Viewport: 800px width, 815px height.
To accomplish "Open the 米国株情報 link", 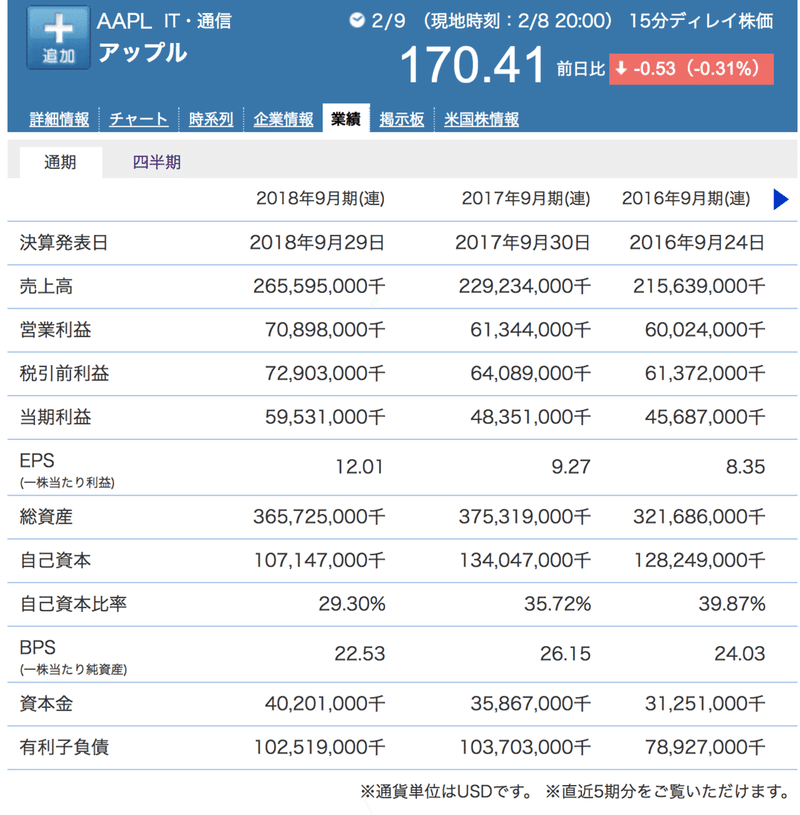I will pyautogui.click(x=481, y=119).
